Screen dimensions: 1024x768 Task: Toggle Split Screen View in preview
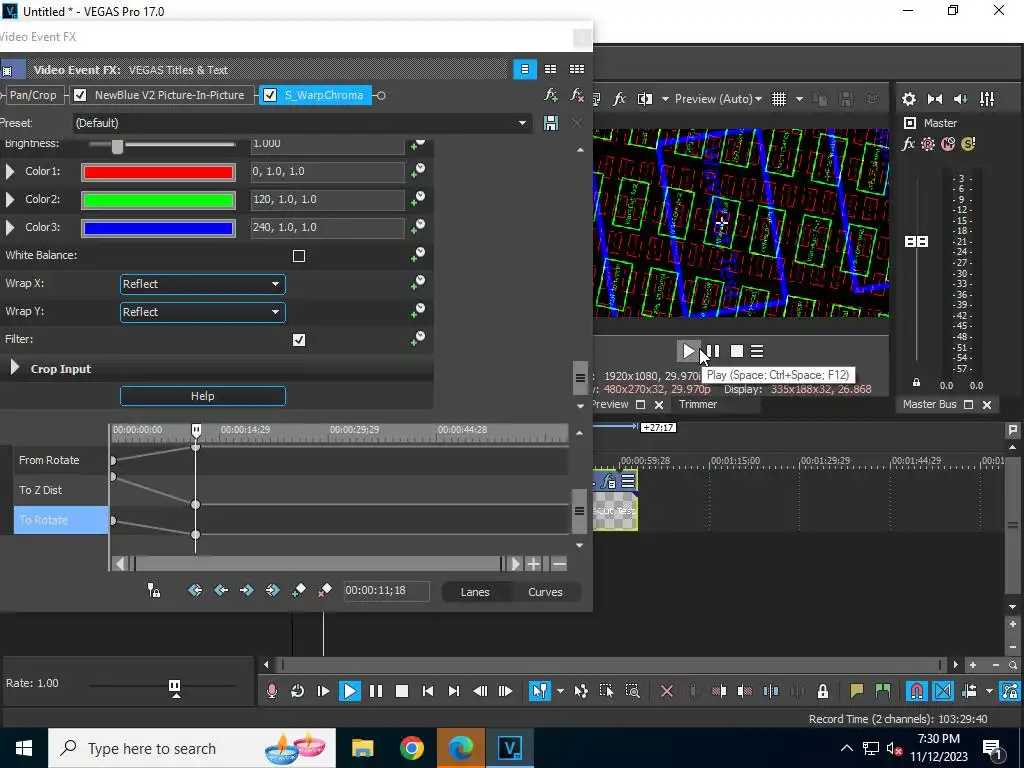(x=645, y=99)
